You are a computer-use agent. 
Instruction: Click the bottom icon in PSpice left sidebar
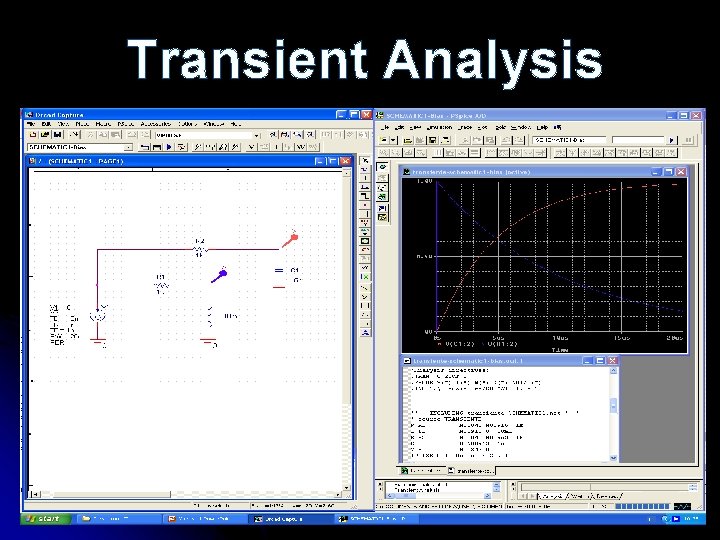(382, 217)
